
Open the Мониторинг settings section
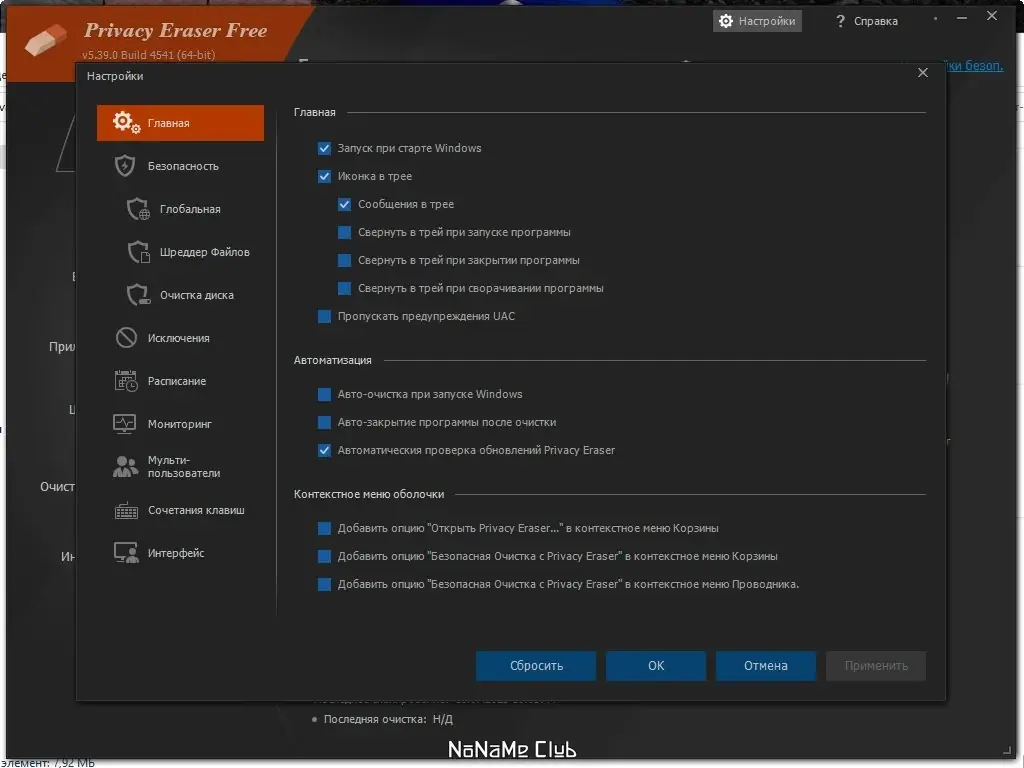pyautogui.click(x=180, y=424)
